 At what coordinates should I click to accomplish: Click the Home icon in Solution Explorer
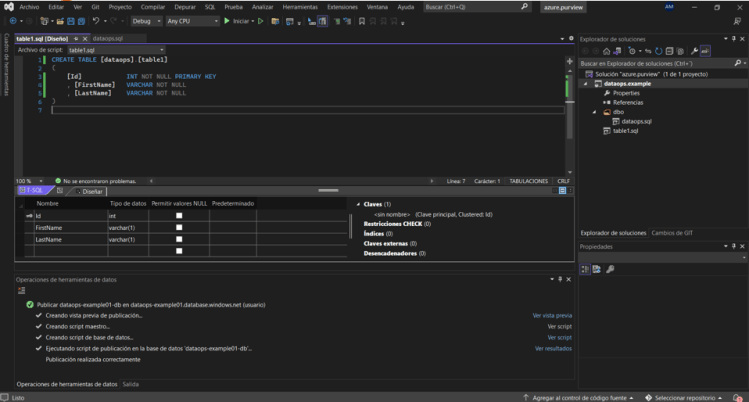click(x=606, y=51)
